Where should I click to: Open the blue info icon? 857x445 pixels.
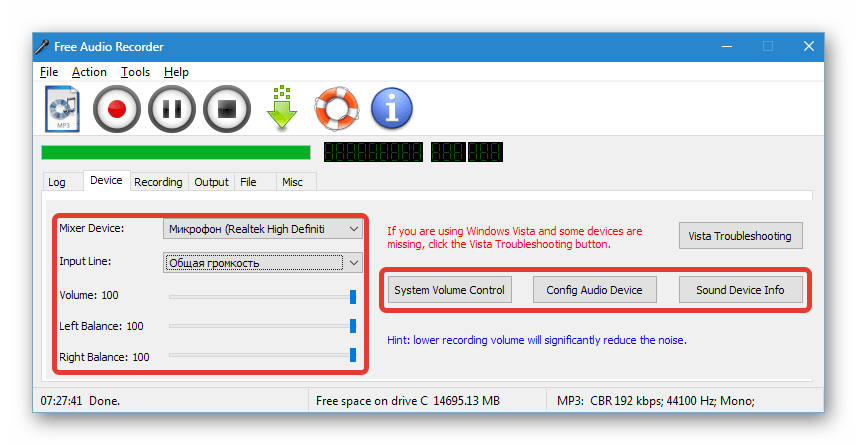click(x=391, y=108)
